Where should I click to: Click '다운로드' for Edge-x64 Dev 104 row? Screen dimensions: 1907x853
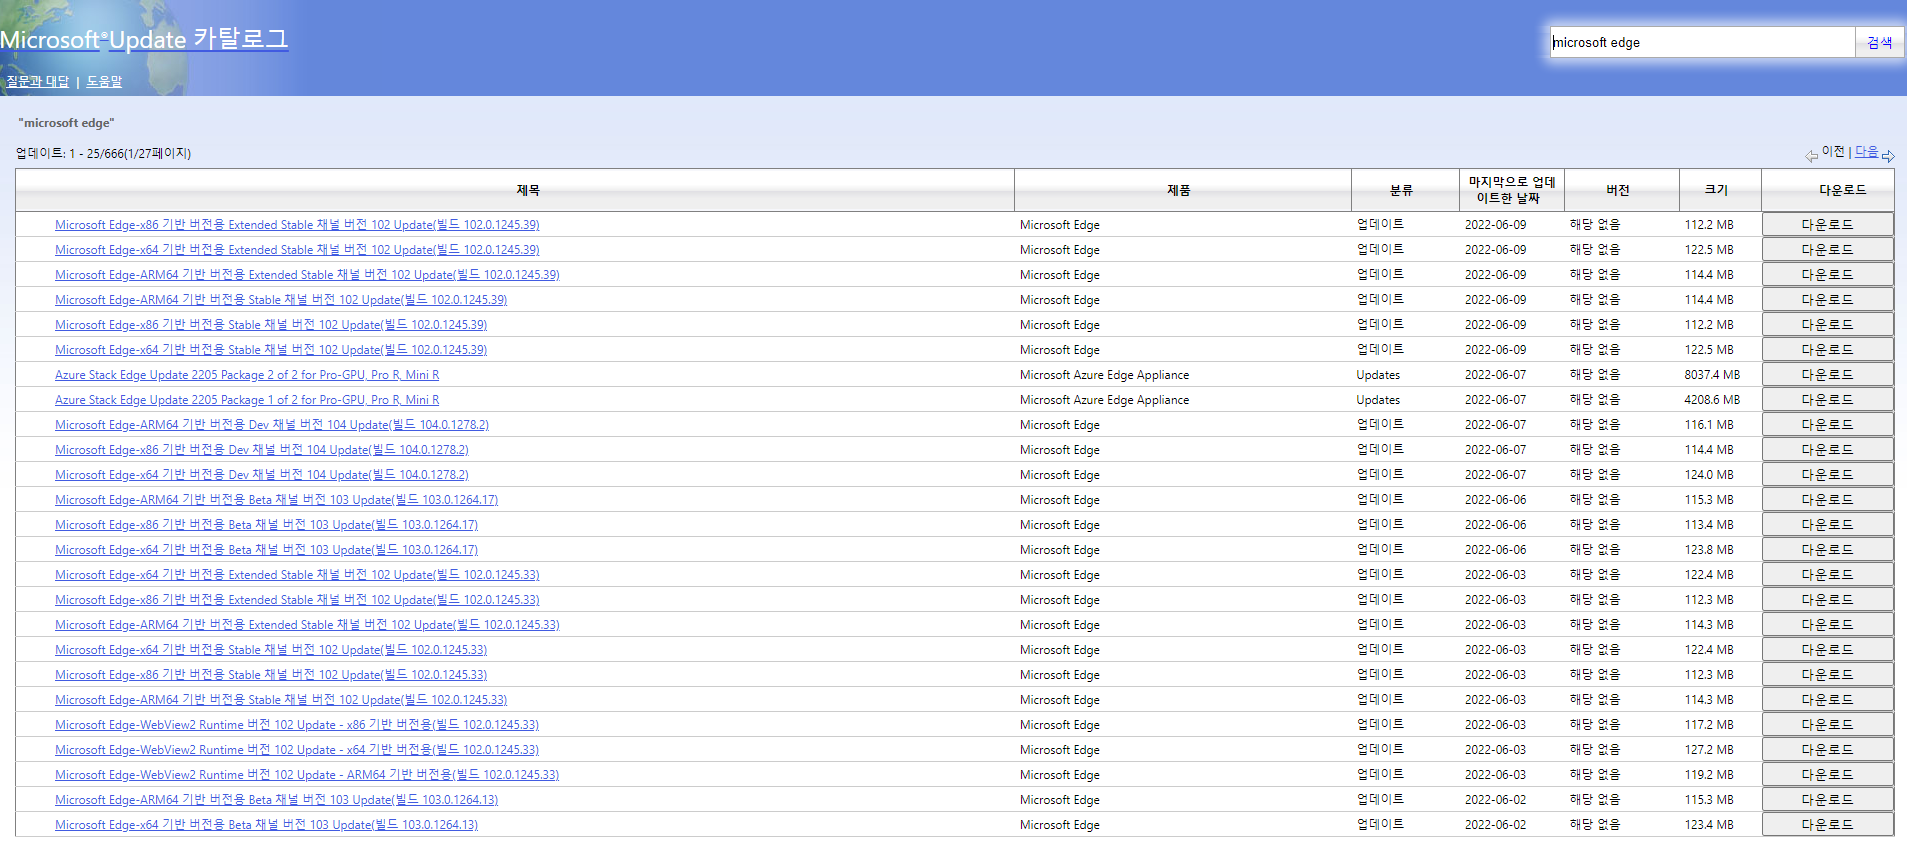(x=1827, y=475)
